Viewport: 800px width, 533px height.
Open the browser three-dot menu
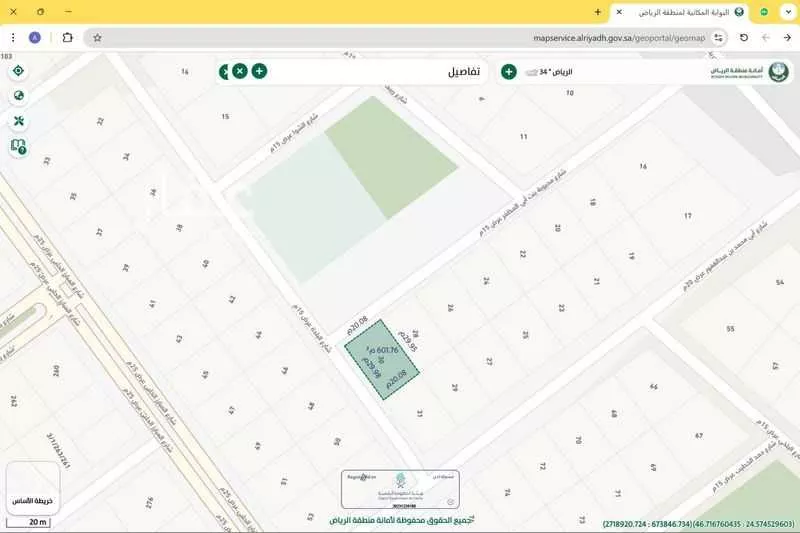point(11,37)
